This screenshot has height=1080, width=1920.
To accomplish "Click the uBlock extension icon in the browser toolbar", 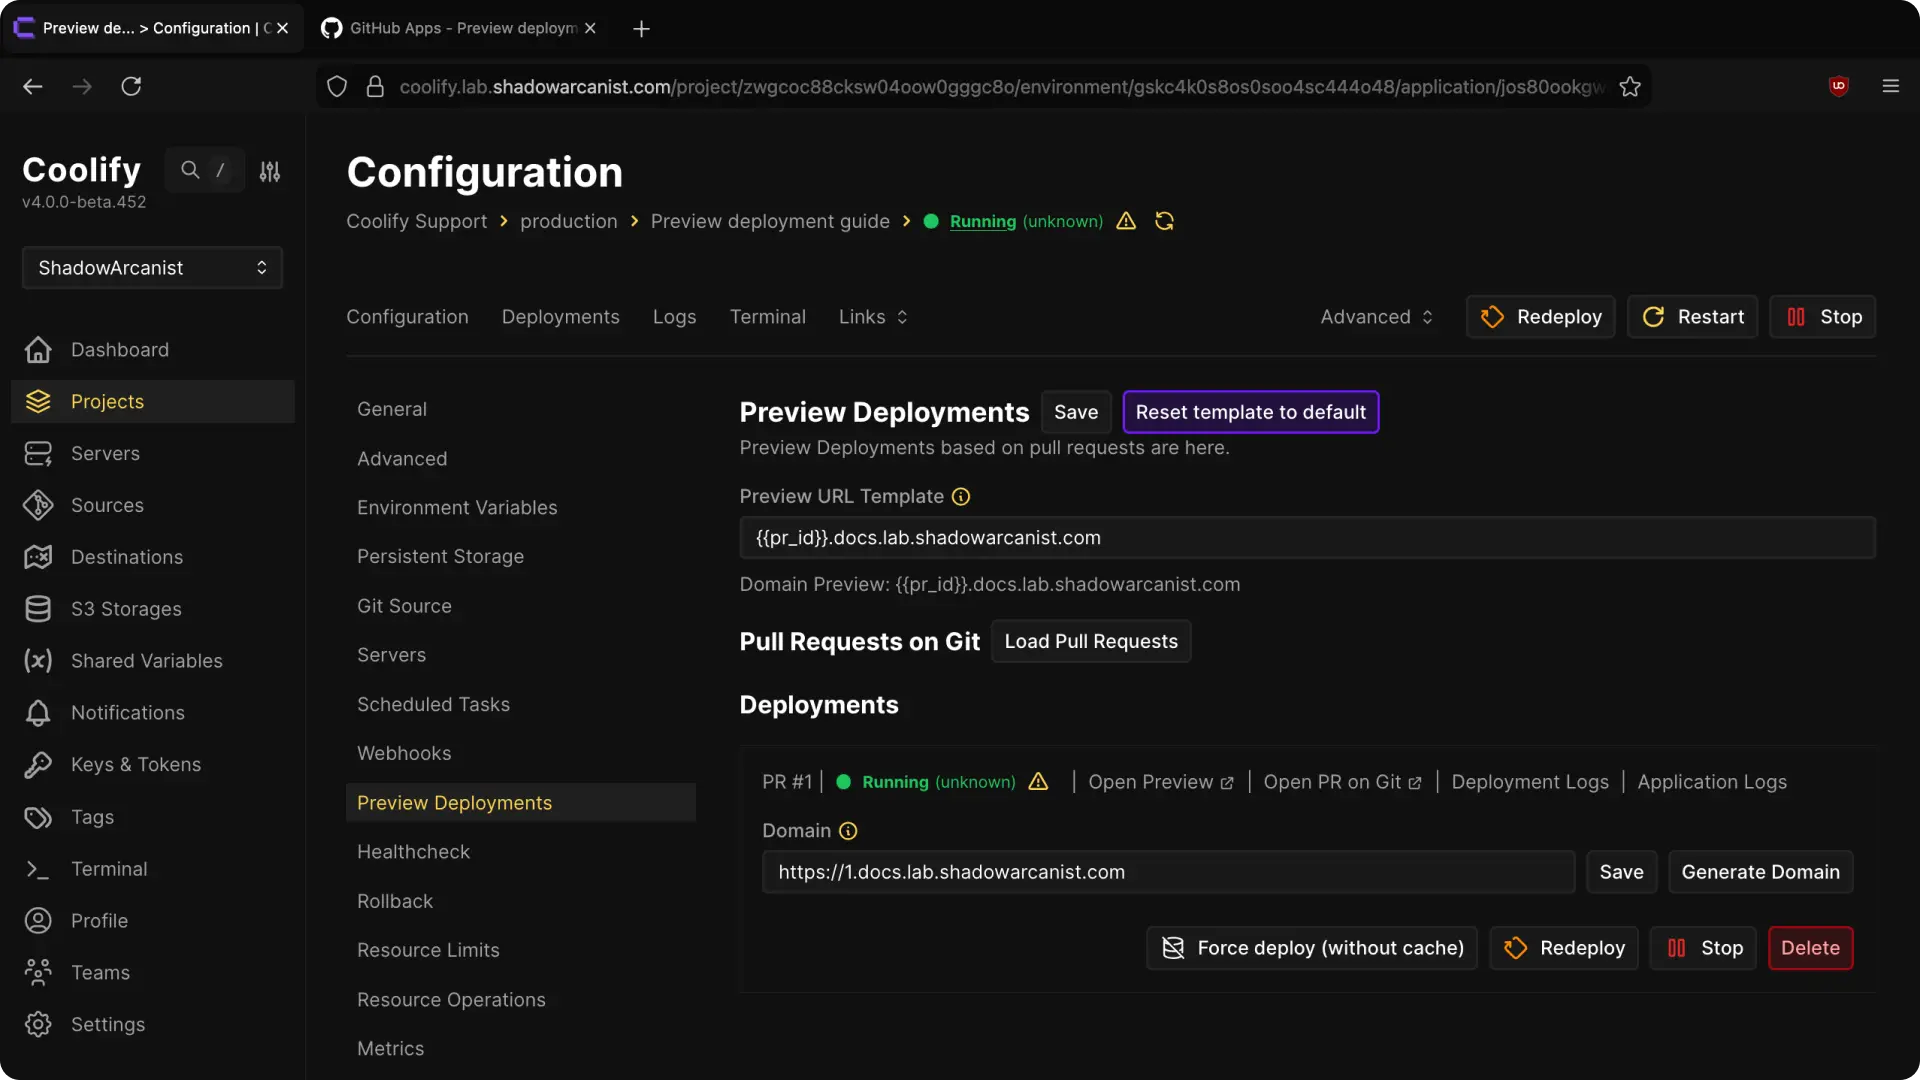I will pyautogui.click(x=1838, y=86).
